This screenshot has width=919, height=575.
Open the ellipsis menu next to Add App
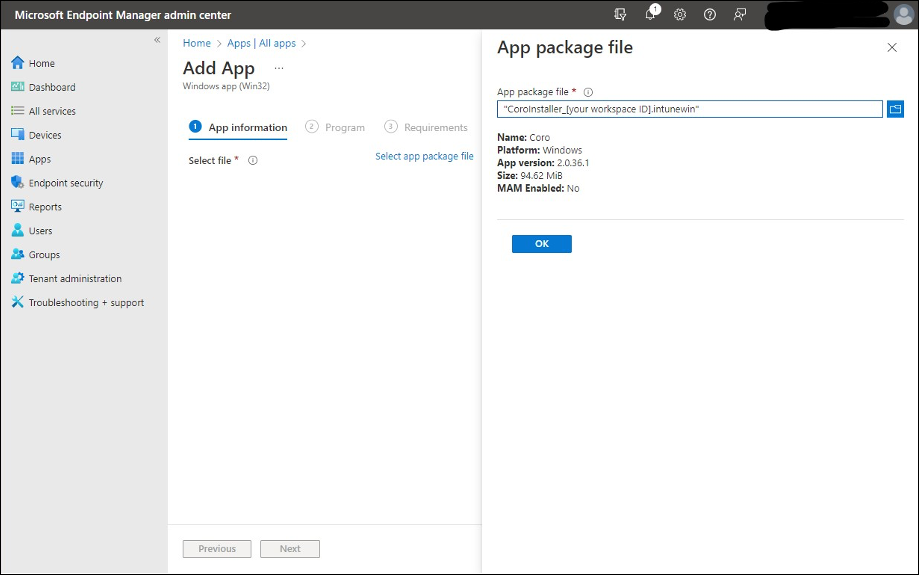pos(279,69)
